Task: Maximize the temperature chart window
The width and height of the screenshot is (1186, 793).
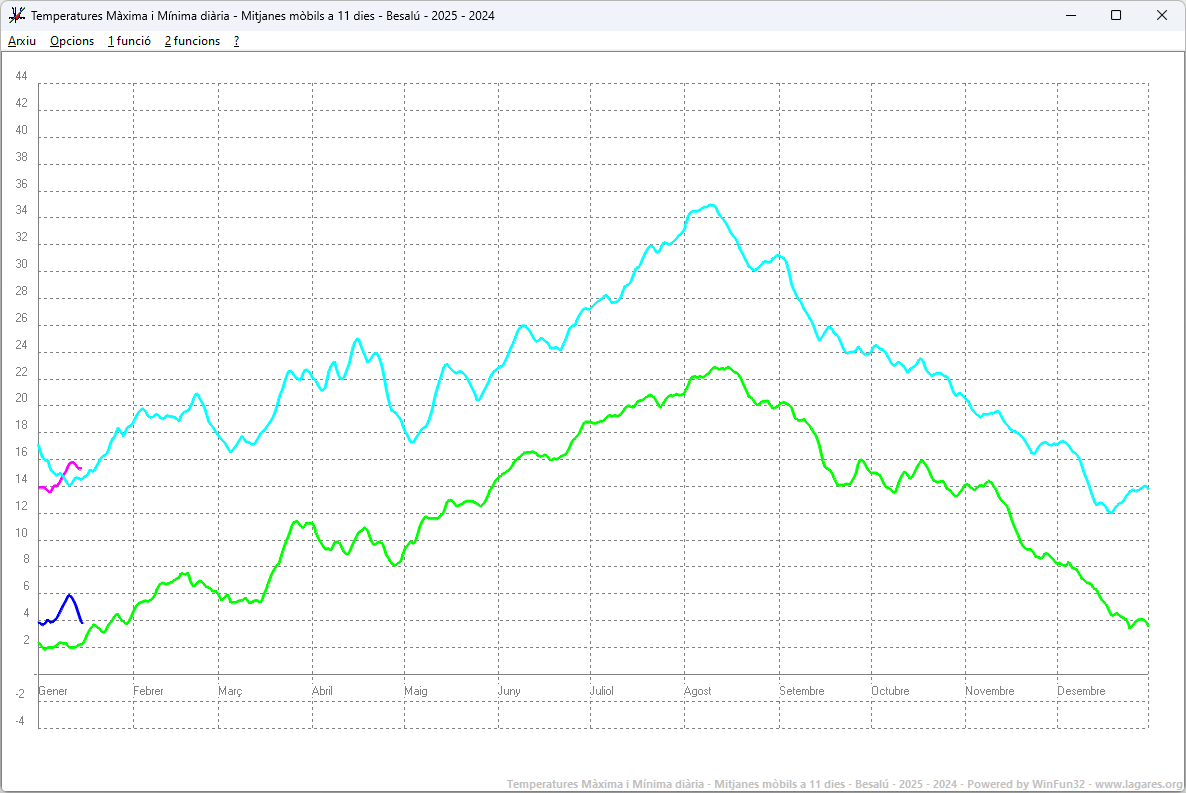Action: click(x=1116, y=15)
